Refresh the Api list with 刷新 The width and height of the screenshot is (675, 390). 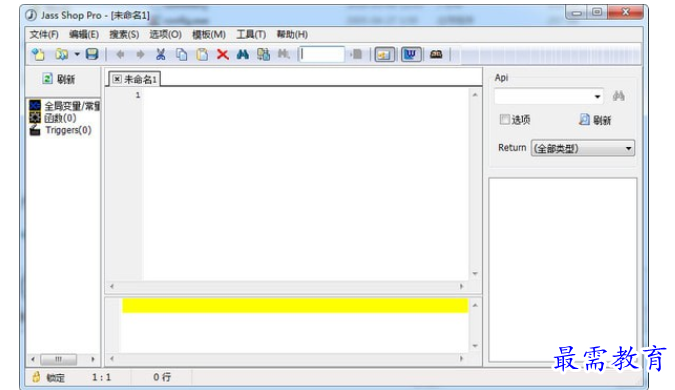click(x=595, y=120)
